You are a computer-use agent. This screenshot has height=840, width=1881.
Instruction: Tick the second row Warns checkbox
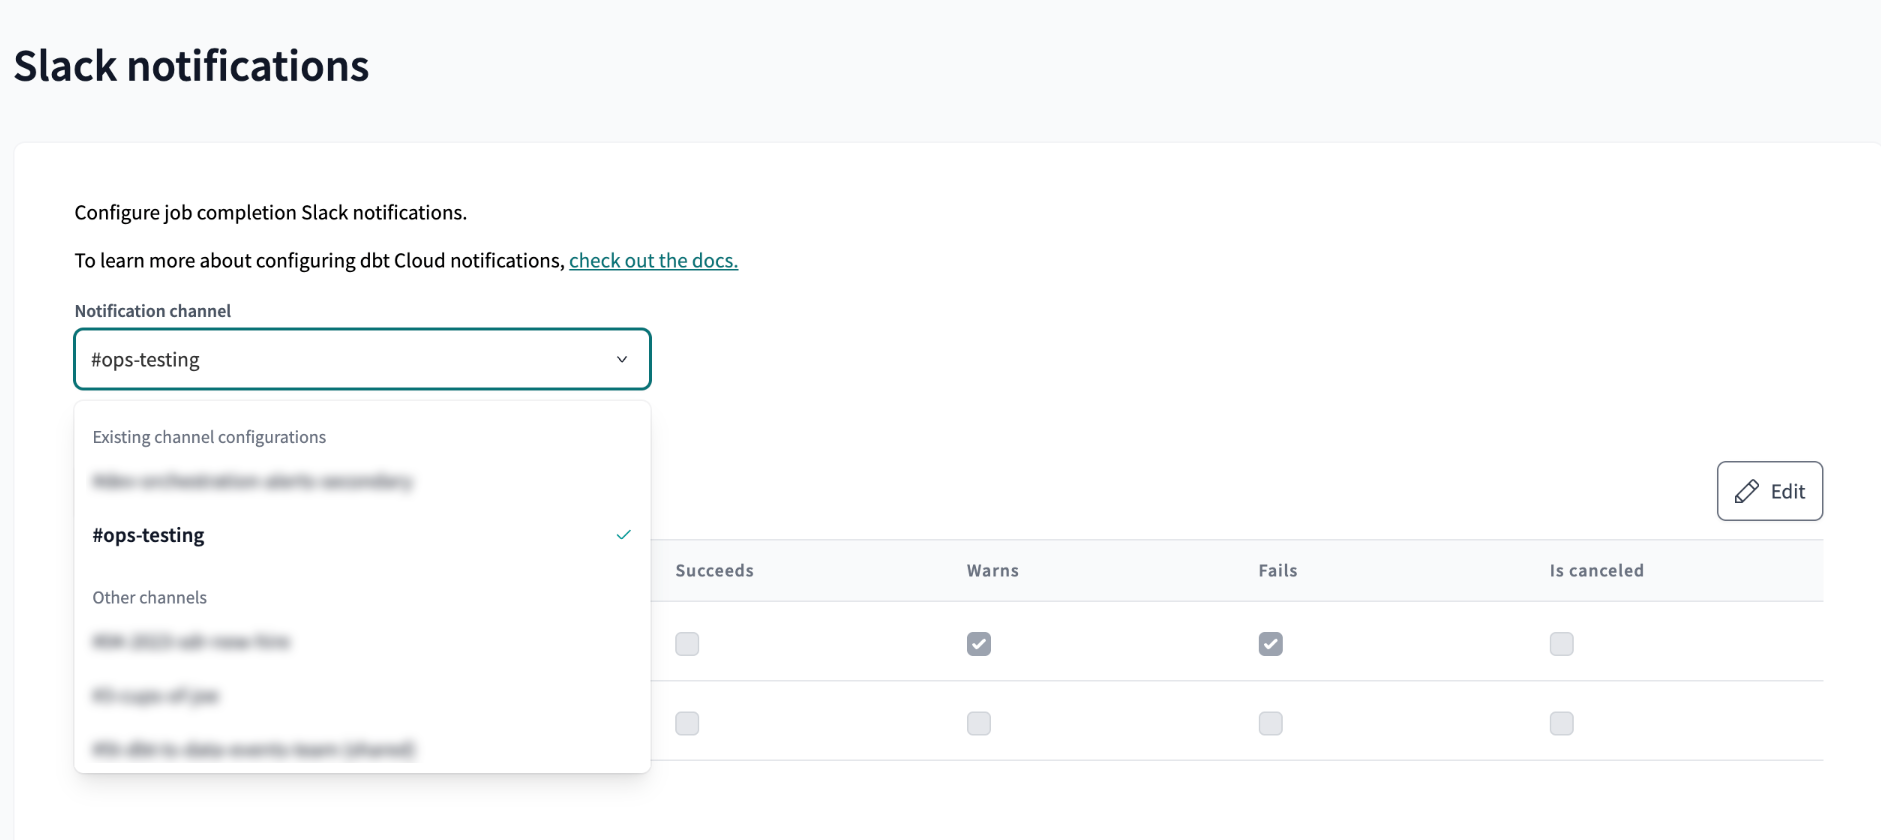tap(979, 723)
